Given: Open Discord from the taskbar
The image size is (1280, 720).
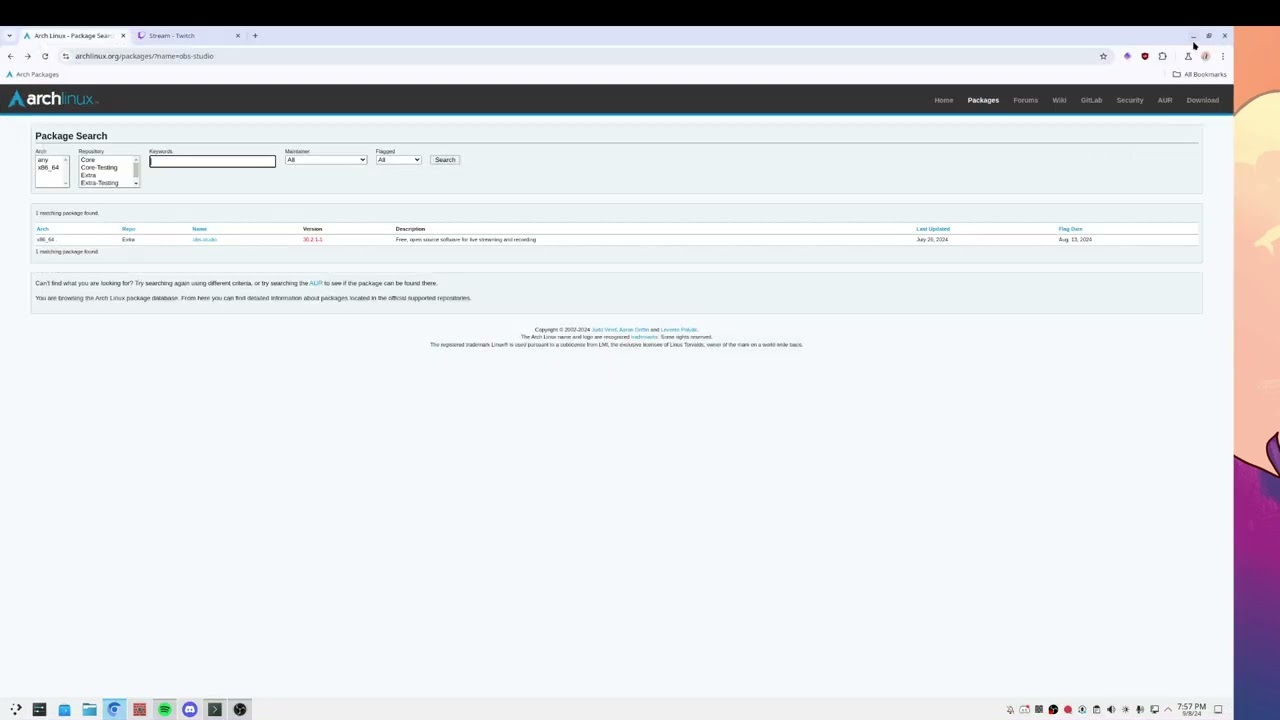Looking at the screenshot, I should [x=189, y=709].
